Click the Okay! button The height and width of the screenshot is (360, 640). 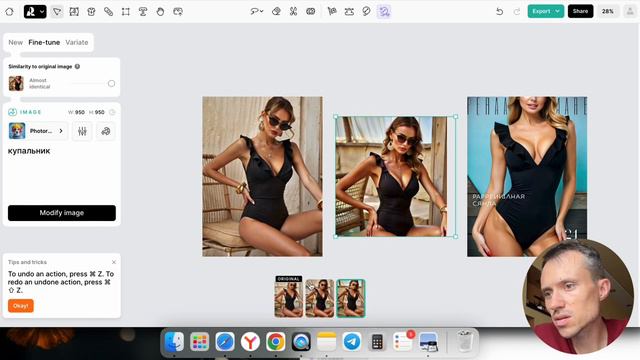tap(21, 306)
